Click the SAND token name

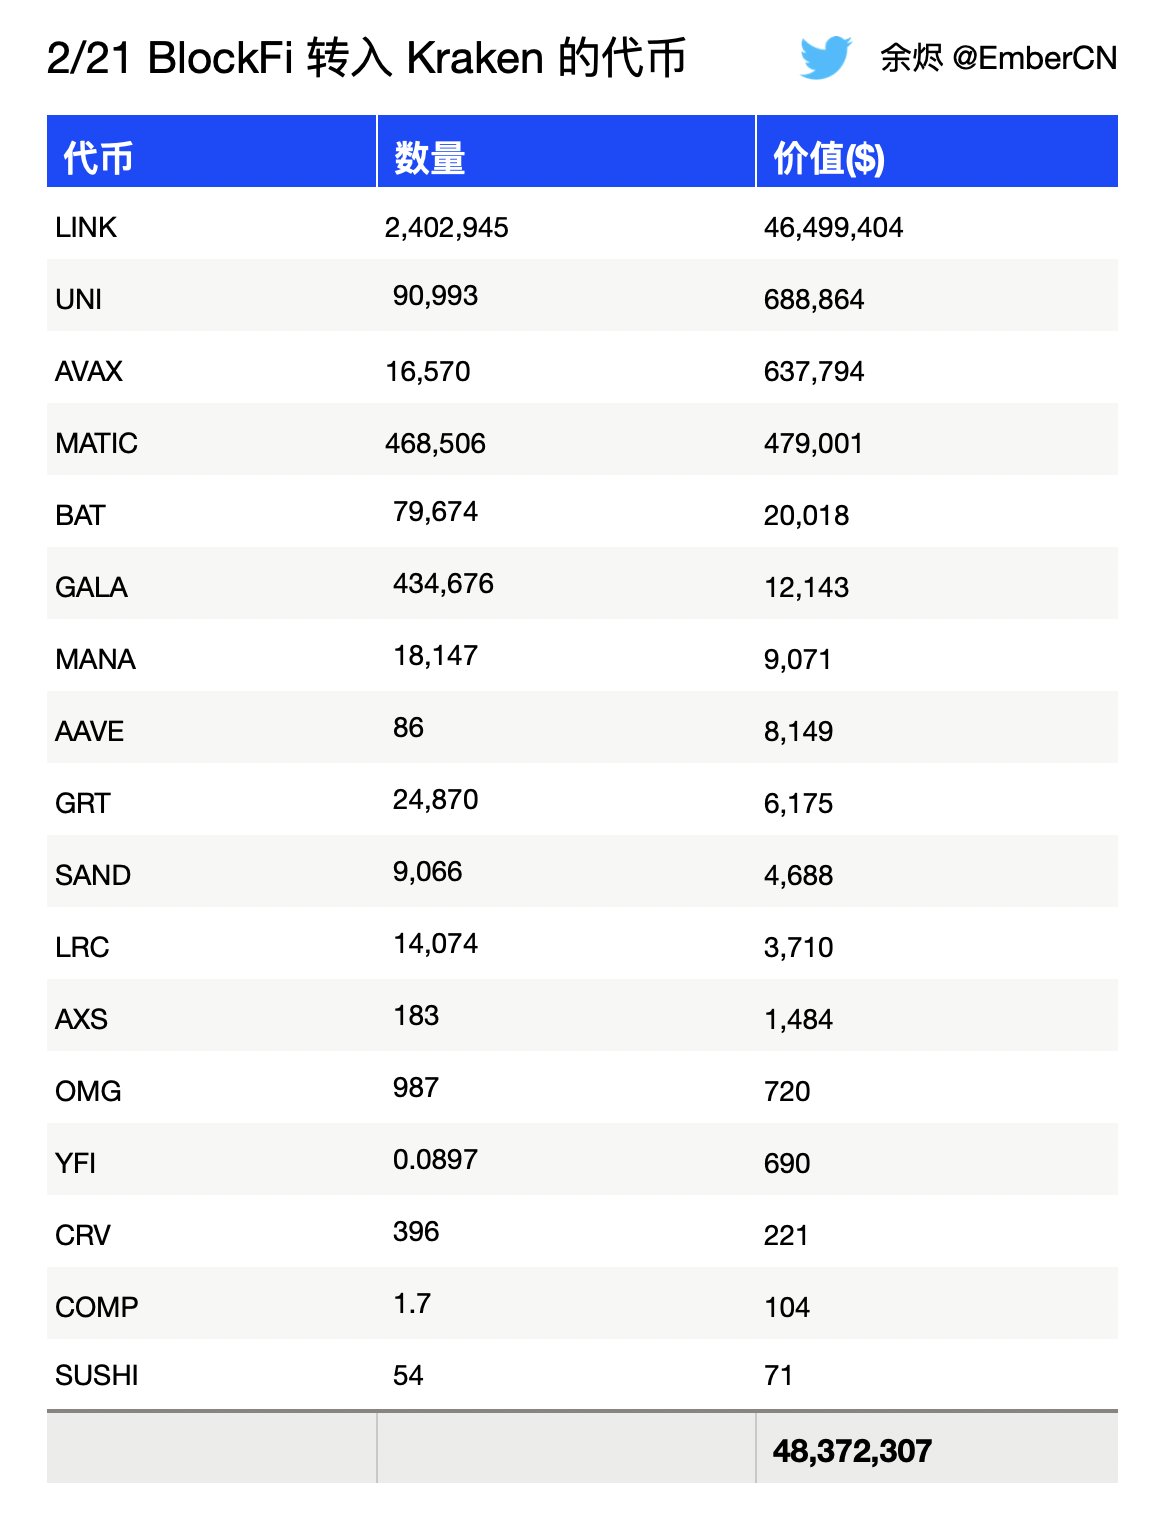click(93, 876)
